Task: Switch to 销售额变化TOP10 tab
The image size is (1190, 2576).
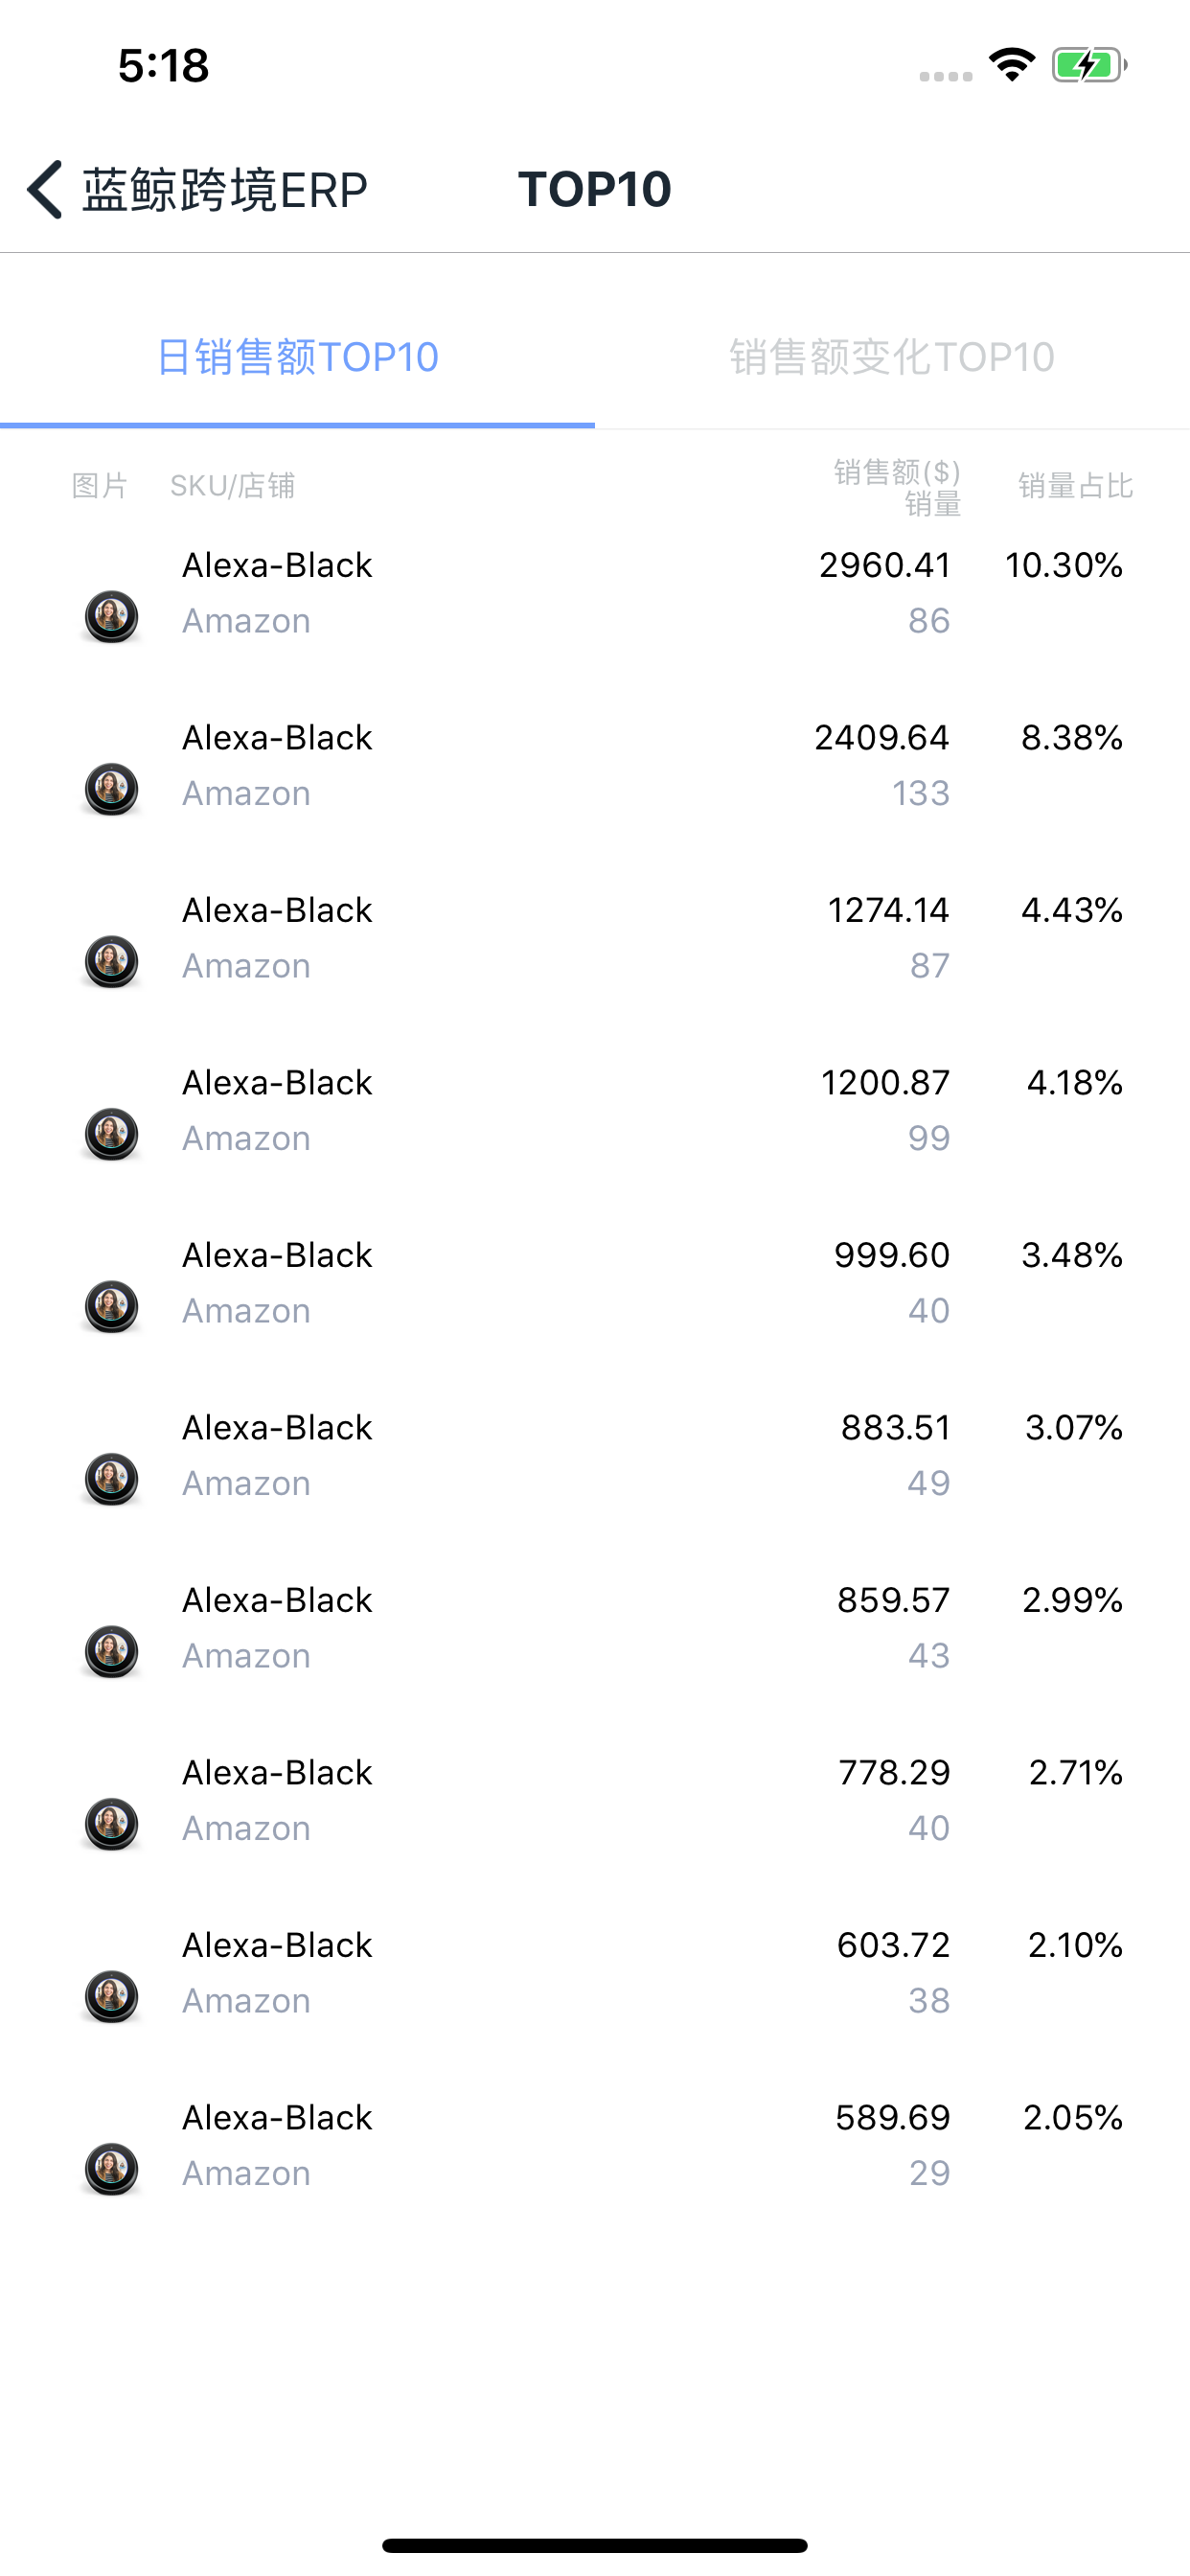Action: coord(892,357)
